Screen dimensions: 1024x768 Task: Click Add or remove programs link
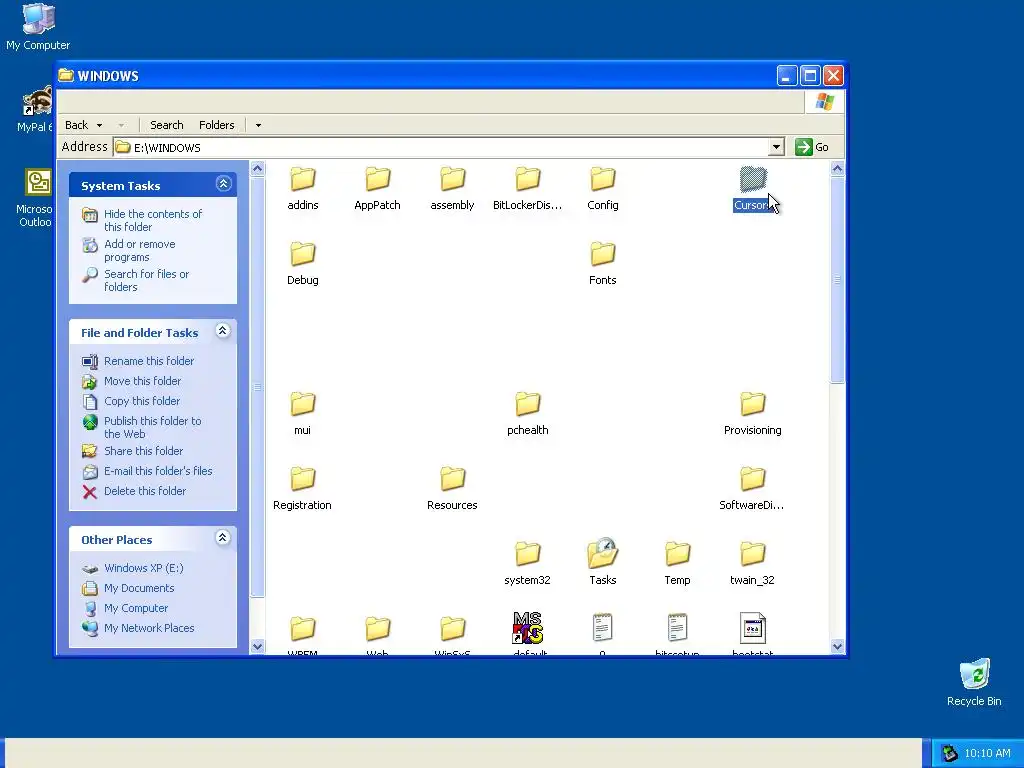click(140, 250)
